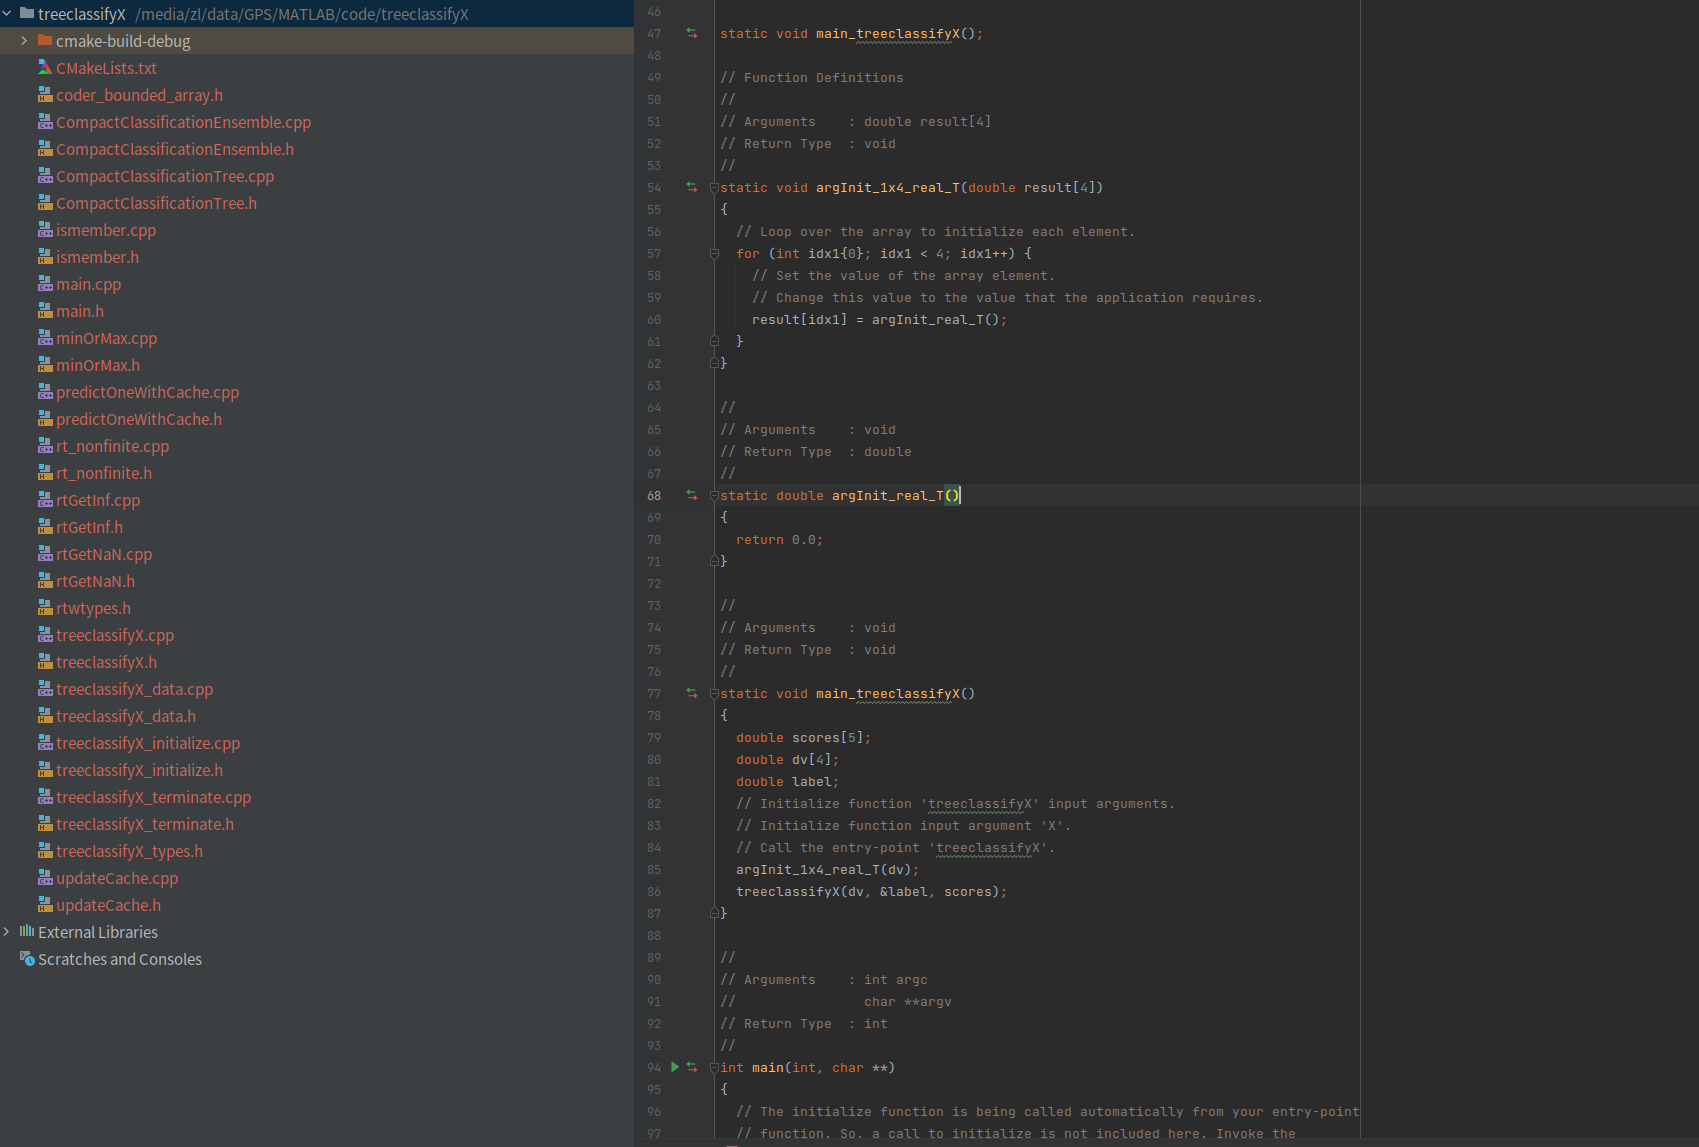
Task: Select main.cpp in project tree
Action: pyautogui.click(x=88, y=284)
